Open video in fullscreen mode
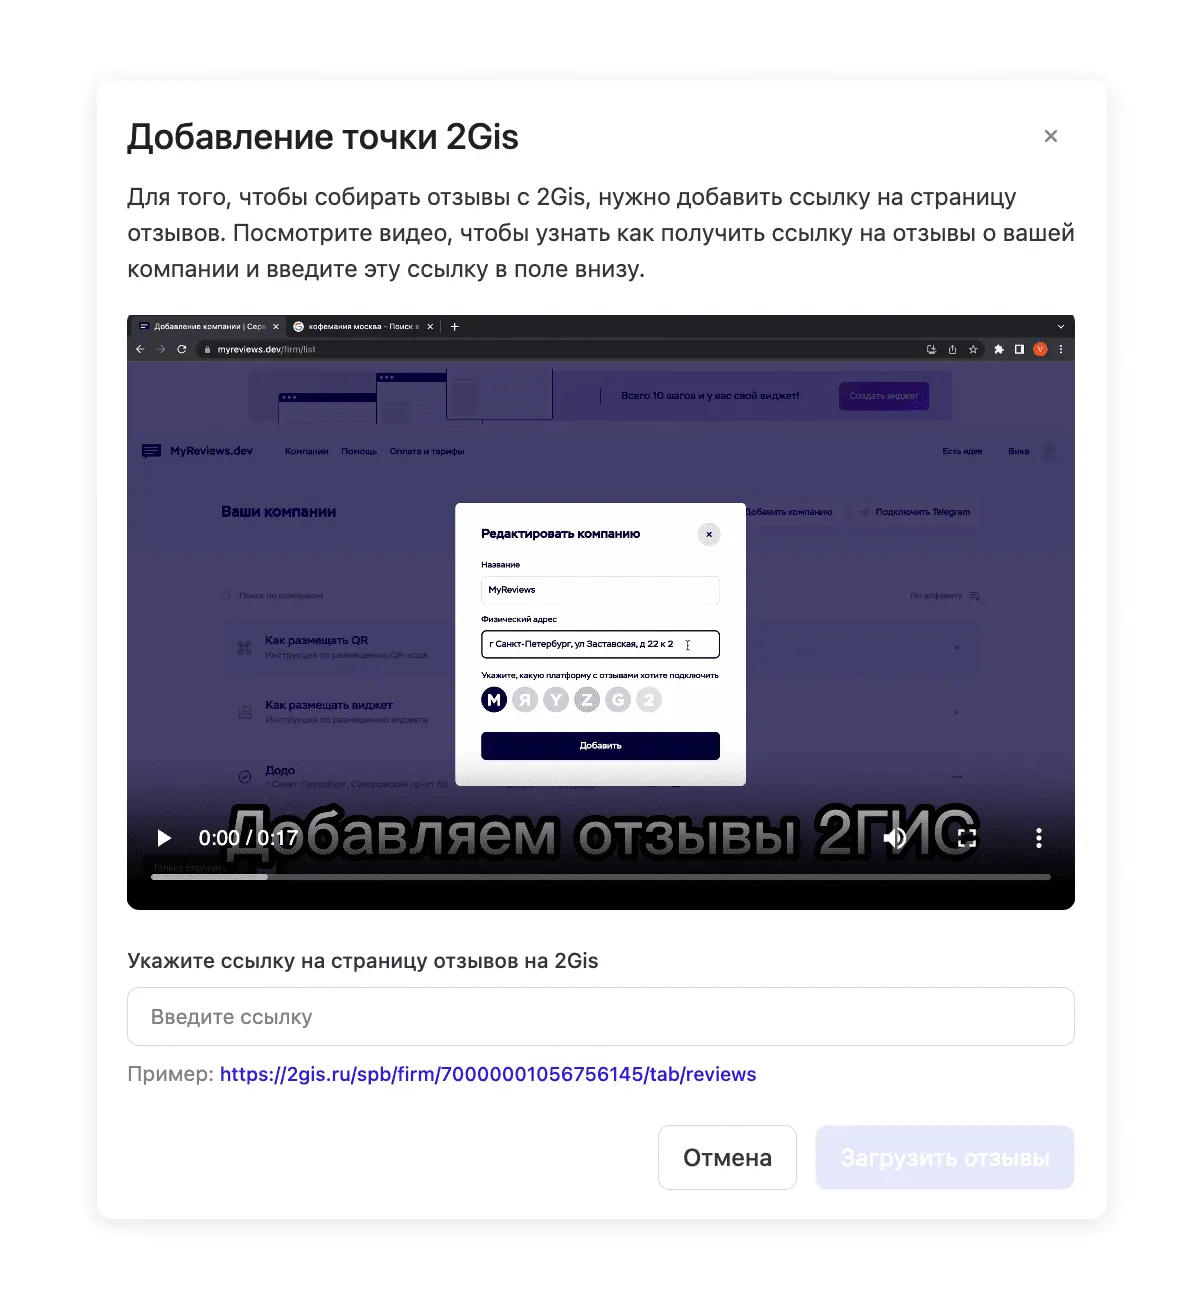The image size is (1200, 1301). coord(967,838)
